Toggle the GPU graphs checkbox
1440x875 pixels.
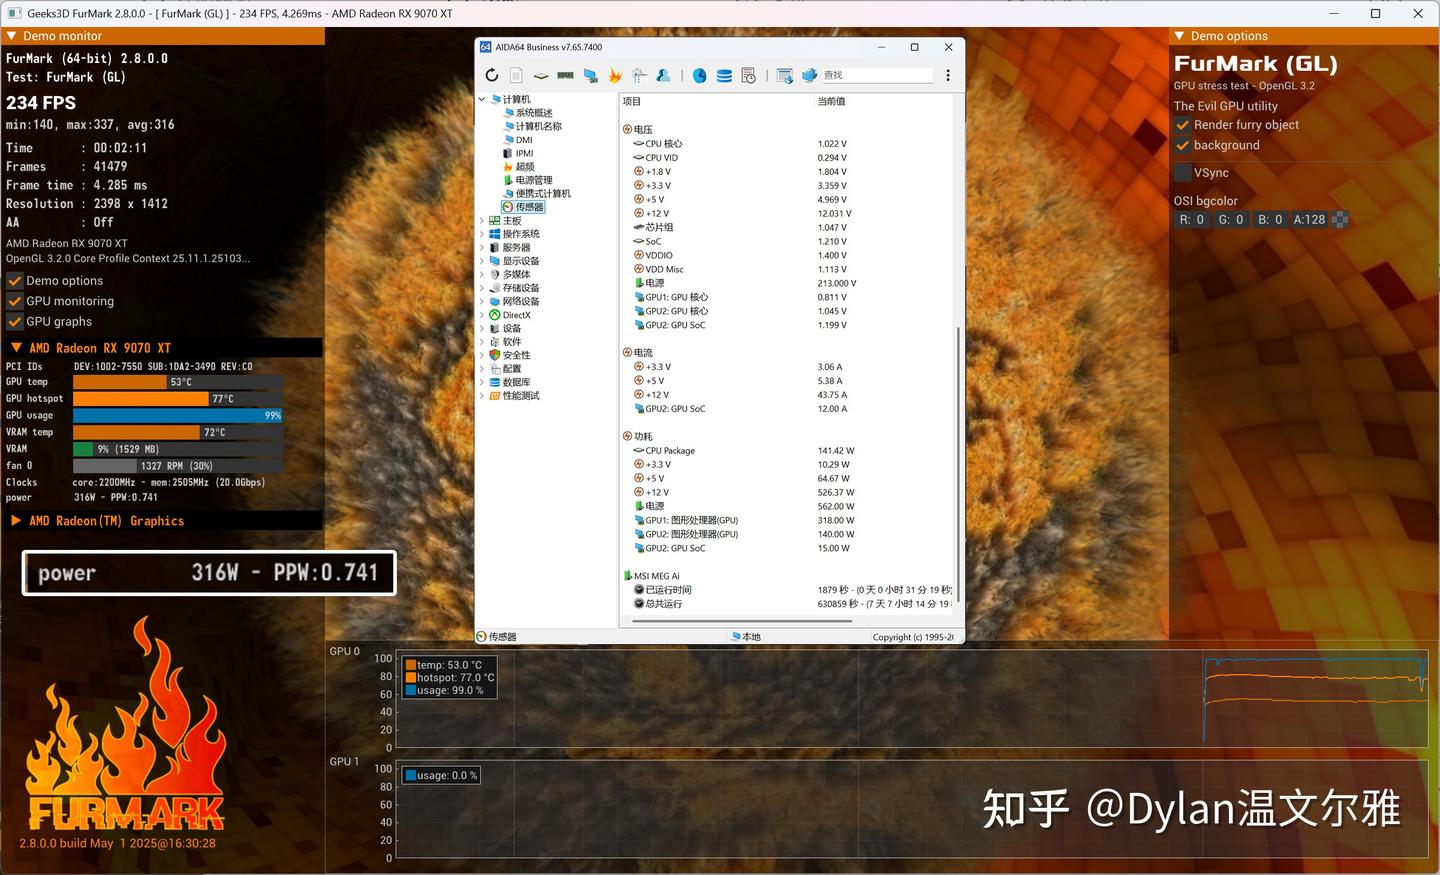(x=15, y=322)
